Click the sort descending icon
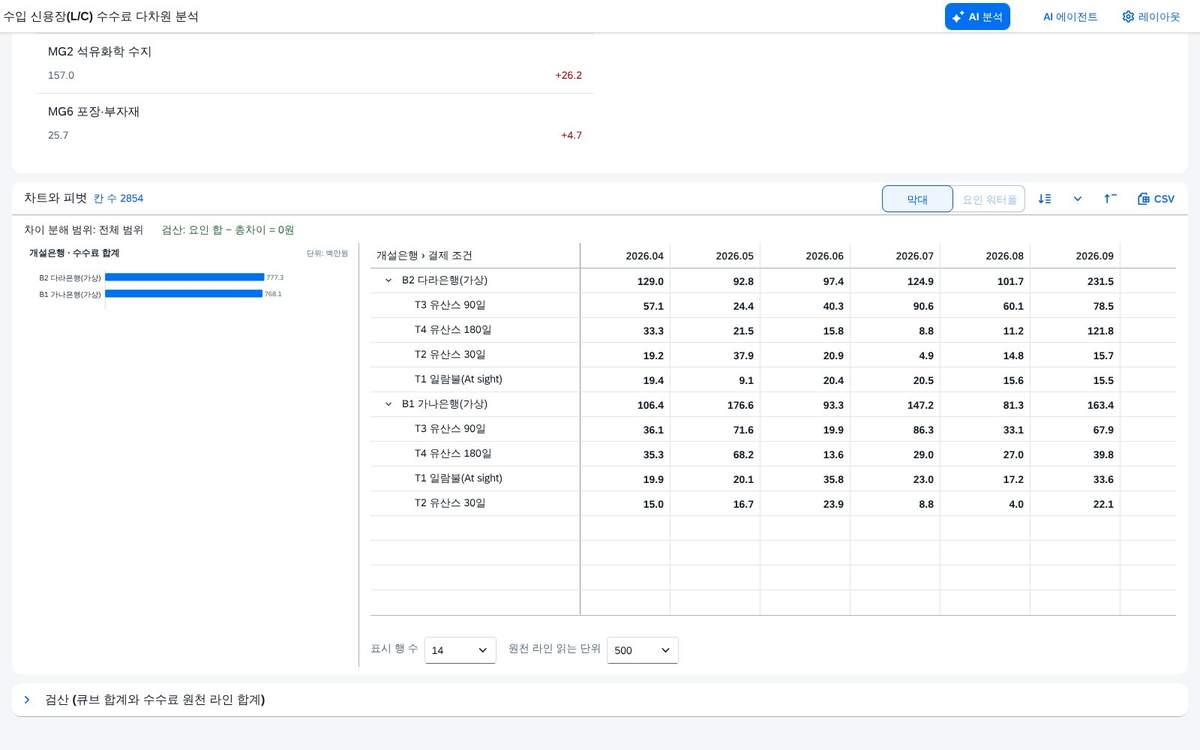The width and height of the screenshot is (1200, 750). 1045,199
